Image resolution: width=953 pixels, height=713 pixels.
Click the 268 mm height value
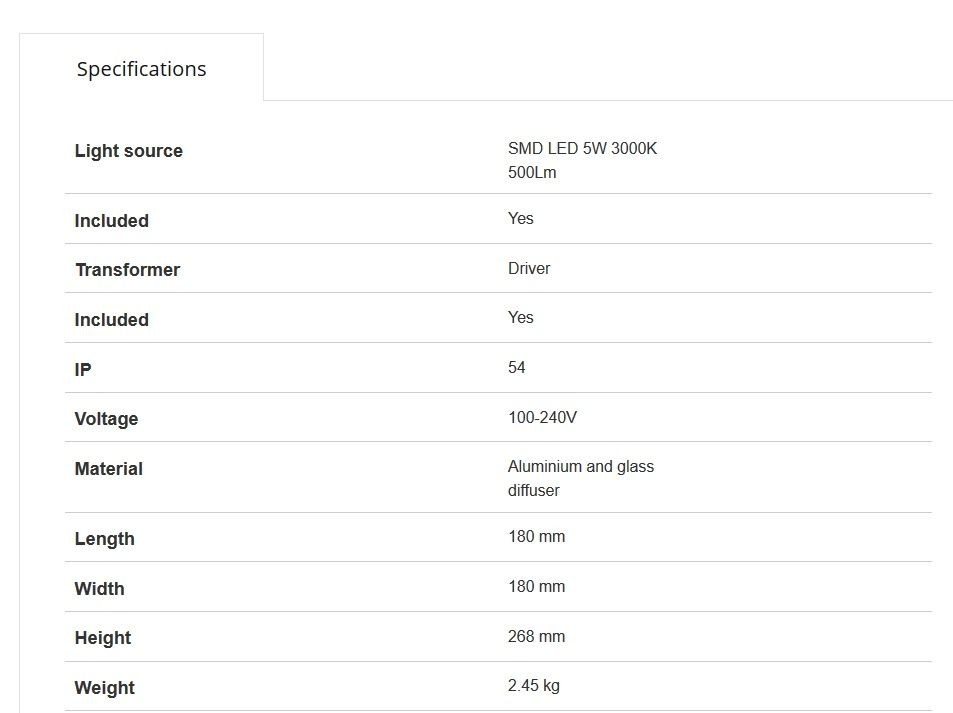tap(537, 636)
